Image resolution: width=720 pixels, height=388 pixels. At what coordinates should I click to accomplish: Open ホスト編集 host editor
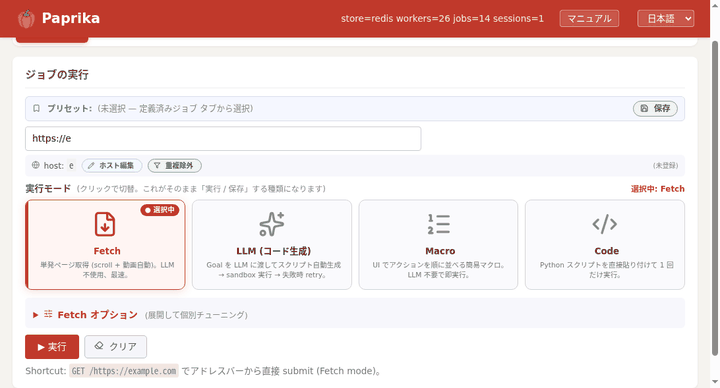click(112, 165)
